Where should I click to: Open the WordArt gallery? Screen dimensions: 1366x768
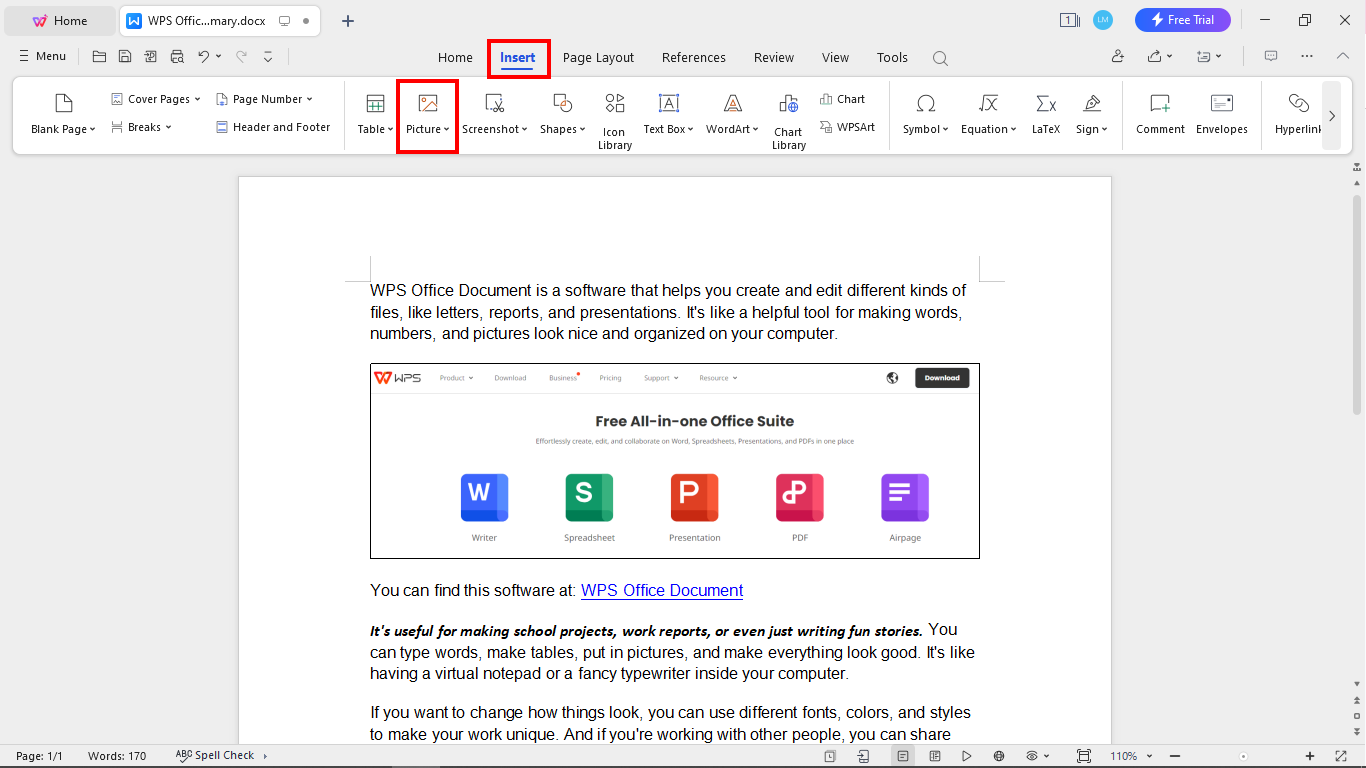[731, 113]
